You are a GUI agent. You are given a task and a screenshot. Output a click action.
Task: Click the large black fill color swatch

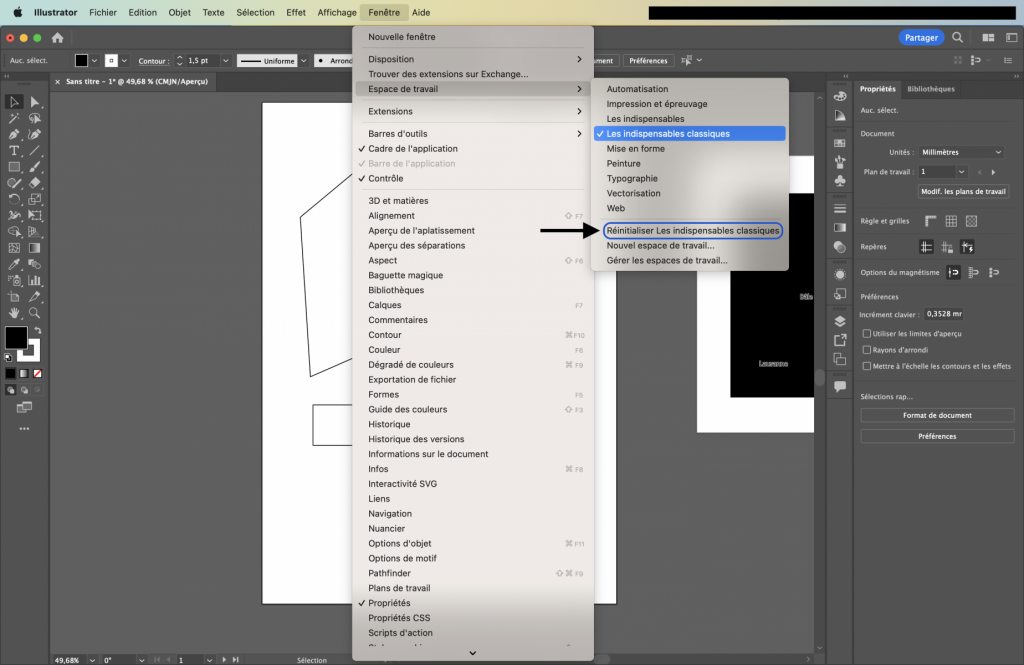(x=16, y=337)
